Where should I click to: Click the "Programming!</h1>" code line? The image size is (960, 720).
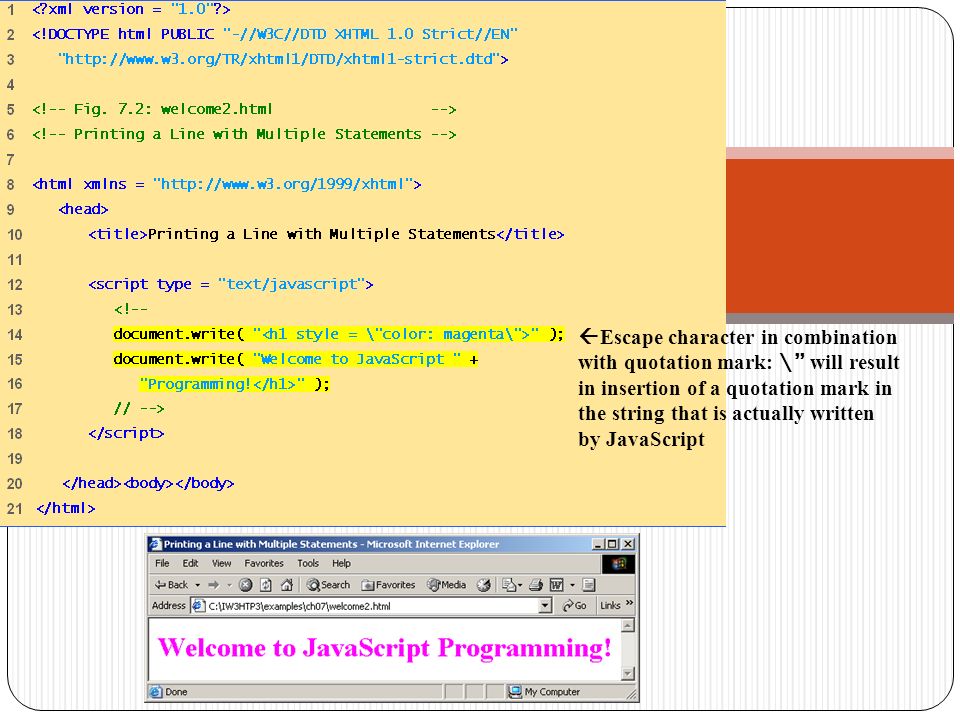pyautogui.click(x=234, y=384)
